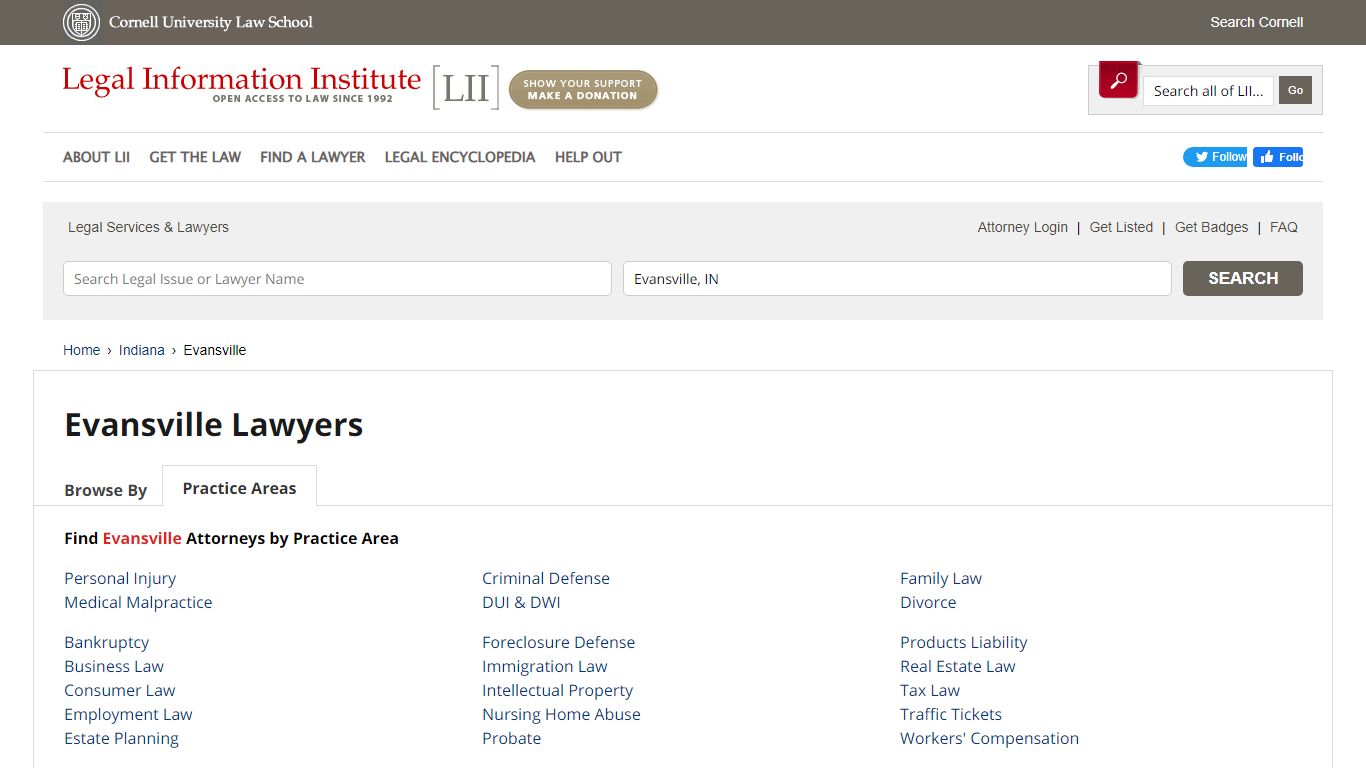Screen dimensions: 1366x768
Task: Open Business Law practice area
Action: (x=114, y=666)
